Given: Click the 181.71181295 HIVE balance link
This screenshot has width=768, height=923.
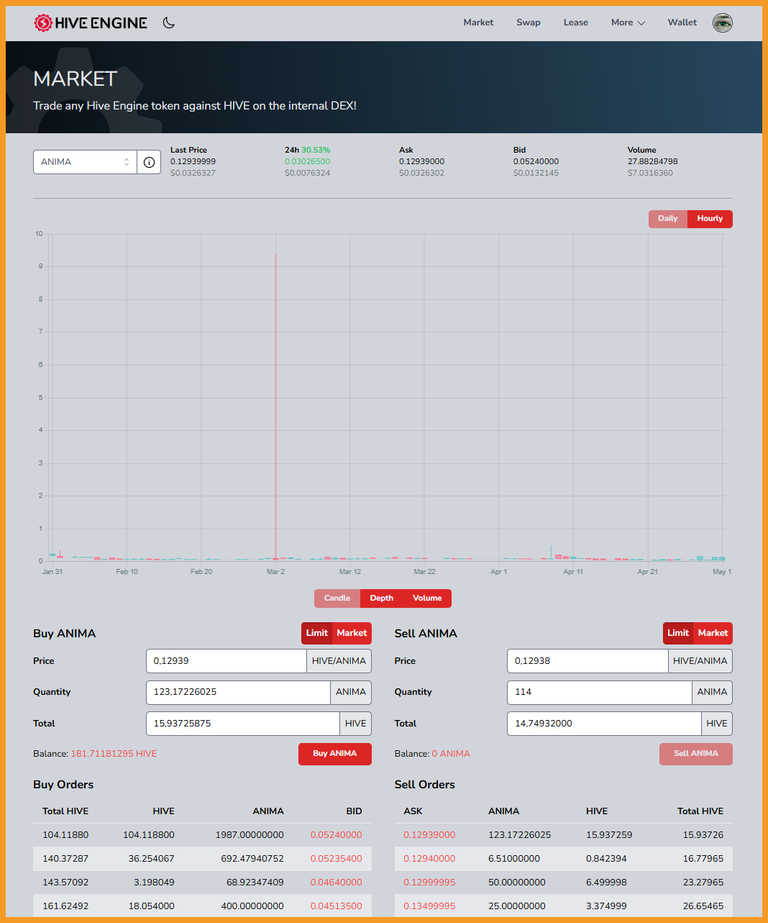Looking at the screenshot, I should click(114, 753).
